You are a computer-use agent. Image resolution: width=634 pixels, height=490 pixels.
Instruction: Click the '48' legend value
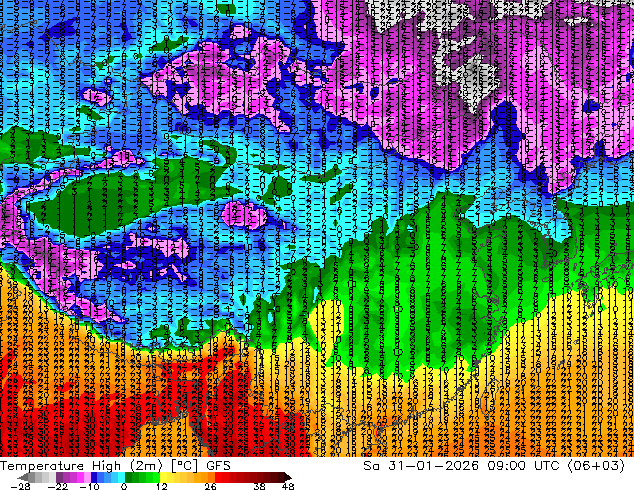[288, 486]
